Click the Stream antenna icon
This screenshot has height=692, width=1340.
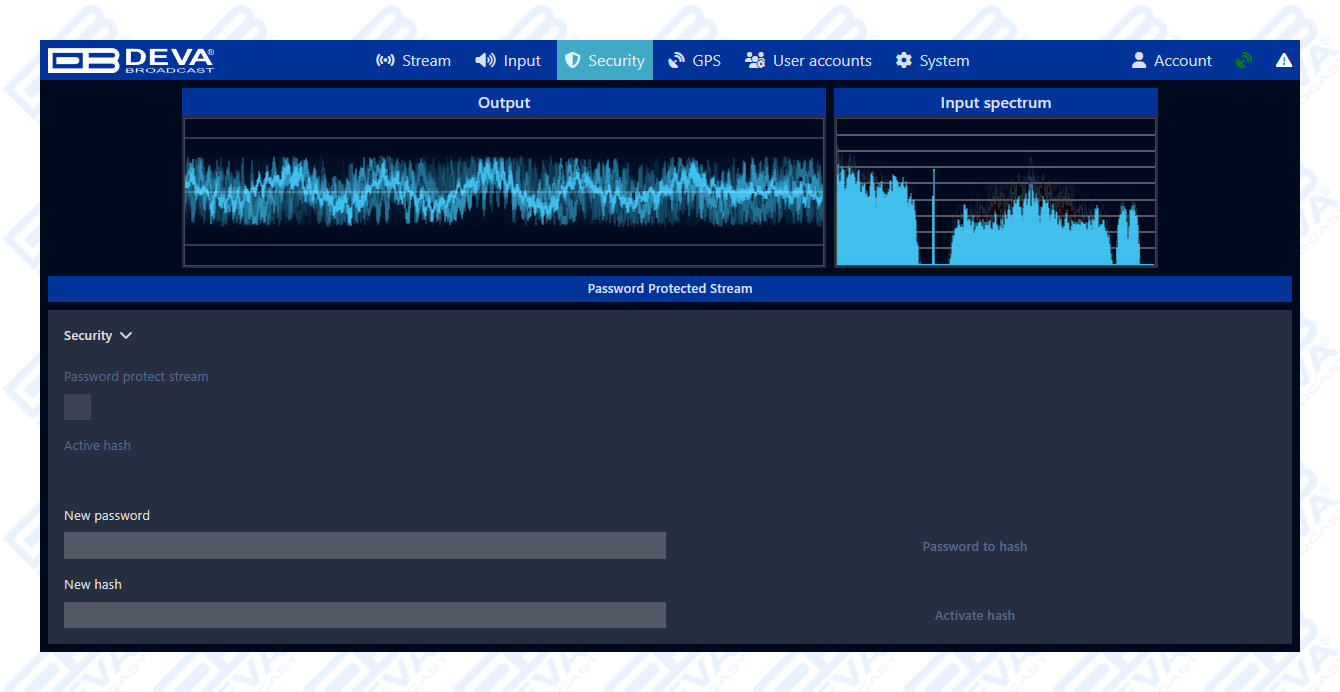coord(385,60)
